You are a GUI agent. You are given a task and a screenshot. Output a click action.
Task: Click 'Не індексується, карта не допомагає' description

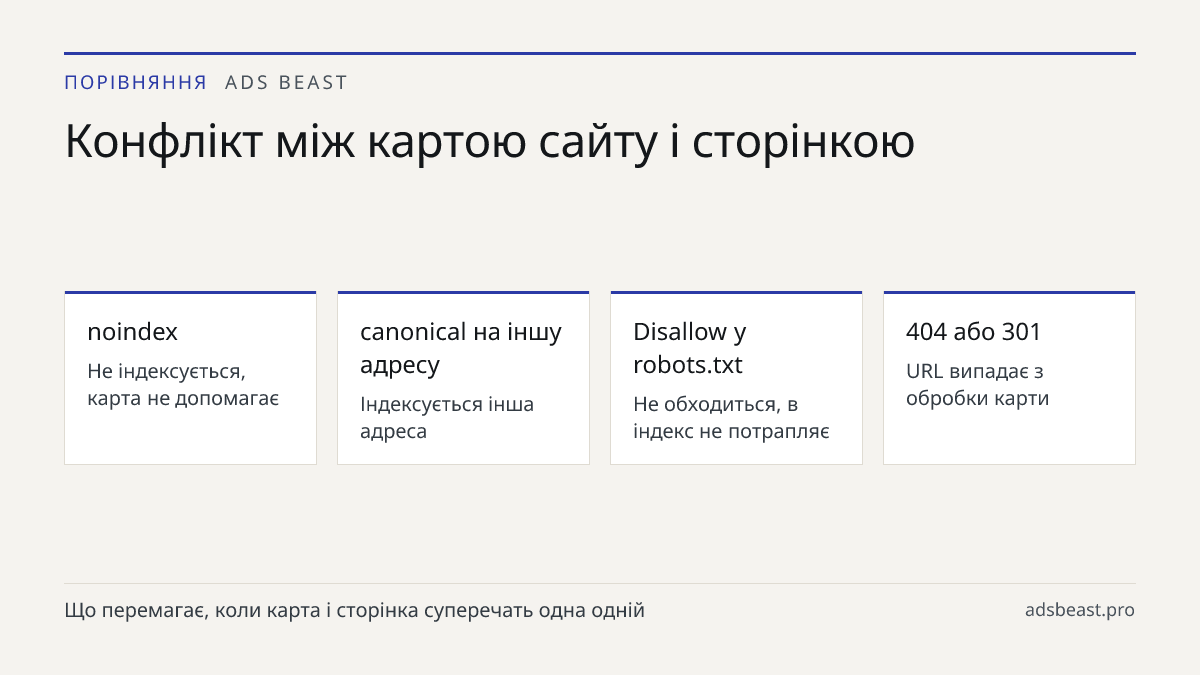click(183, 385)
